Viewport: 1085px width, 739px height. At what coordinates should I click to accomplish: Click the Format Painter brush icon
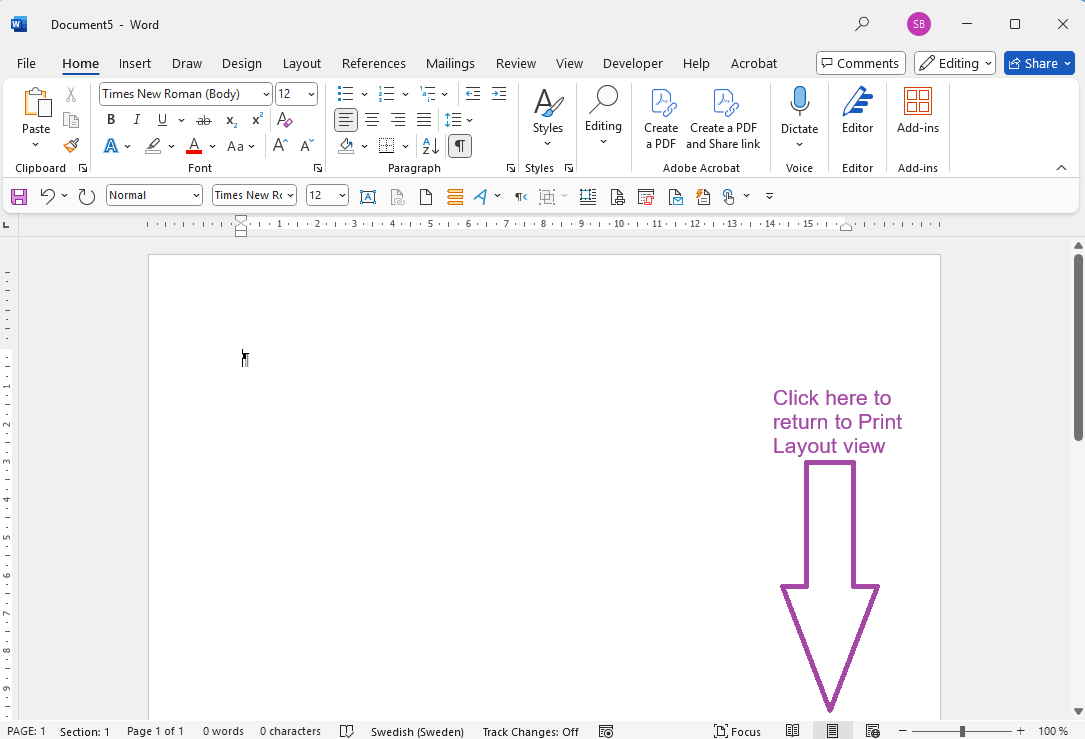pyautogui.click(x=71, y=146)
